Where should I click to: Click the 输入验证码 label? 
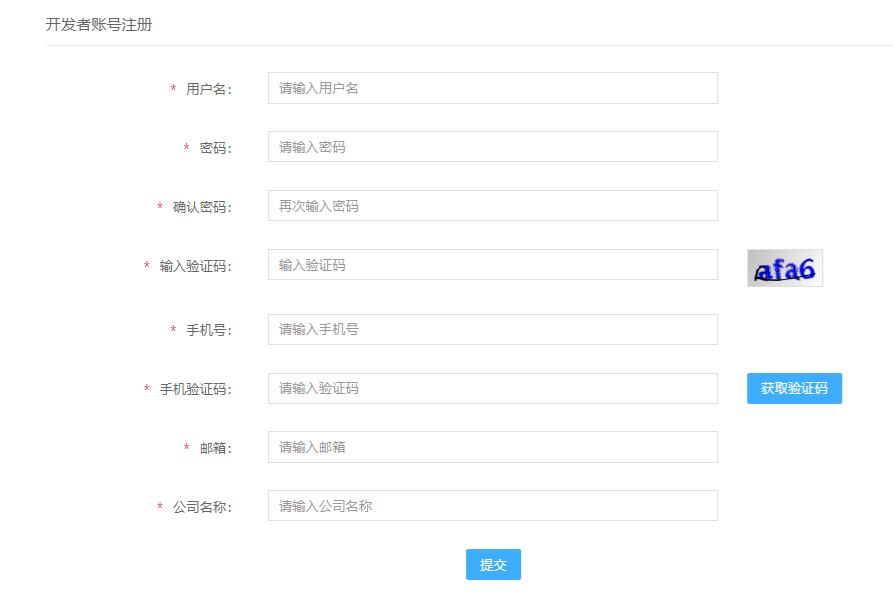[x=195, y=266]
